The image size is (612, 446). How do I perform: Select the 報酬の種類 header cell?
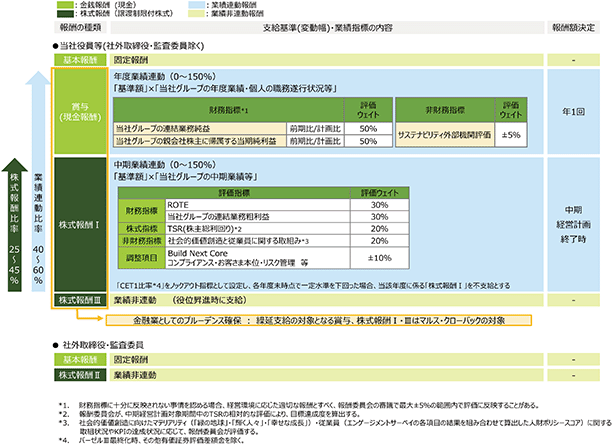[80, 27]
